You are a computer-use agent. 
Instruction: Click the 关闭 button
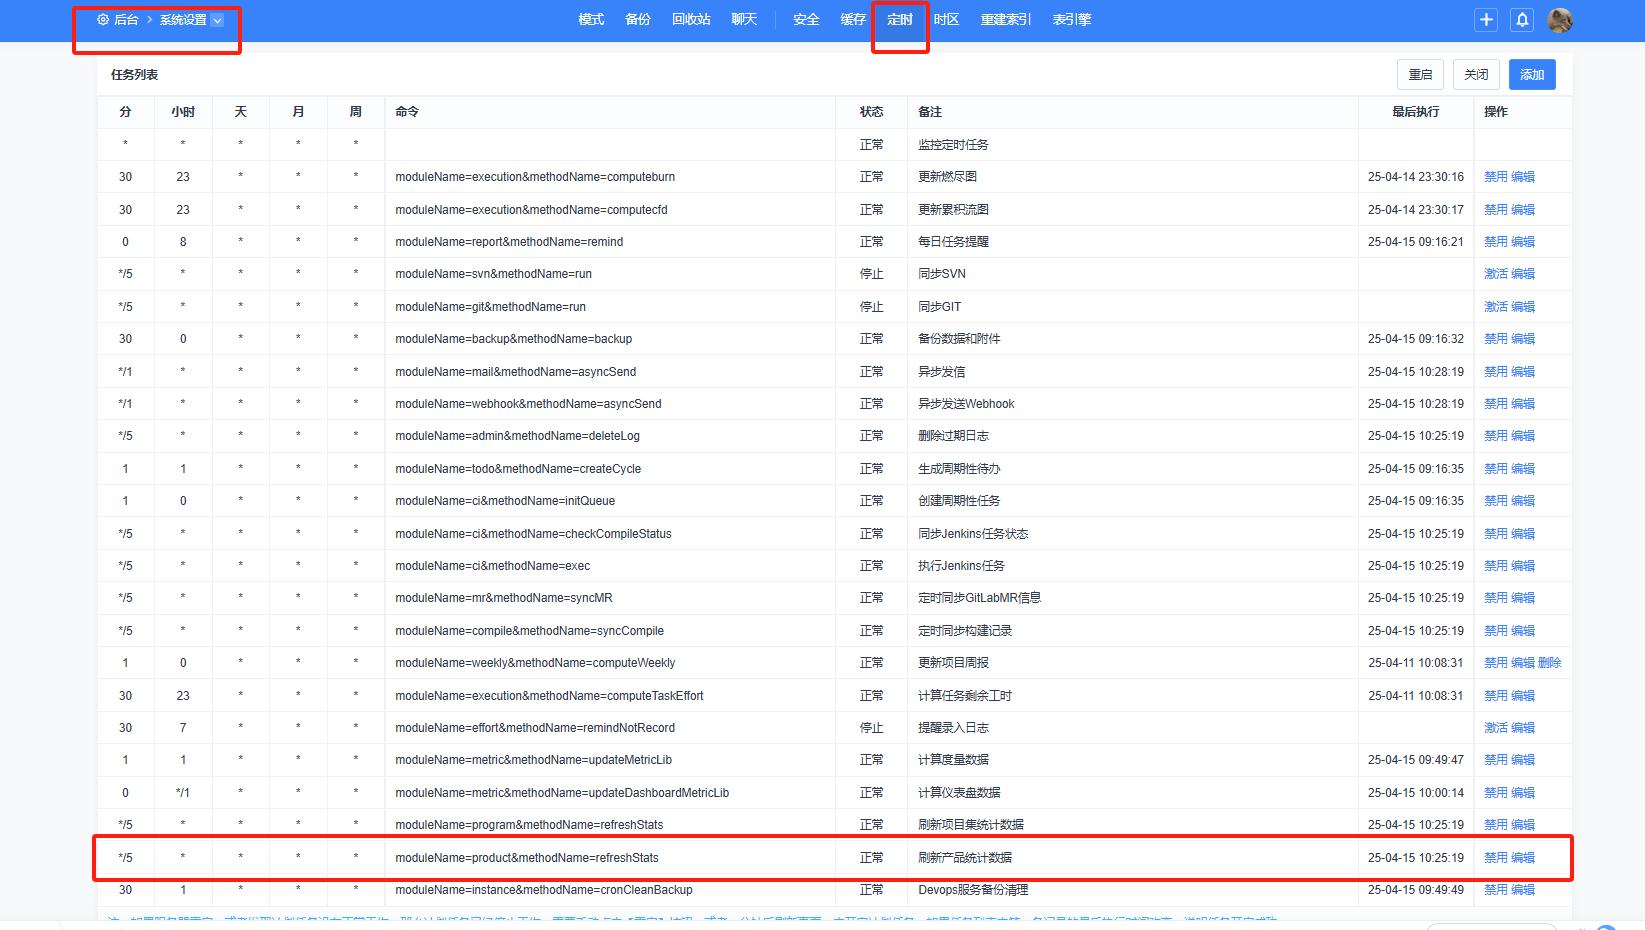tap(1476, 75)
